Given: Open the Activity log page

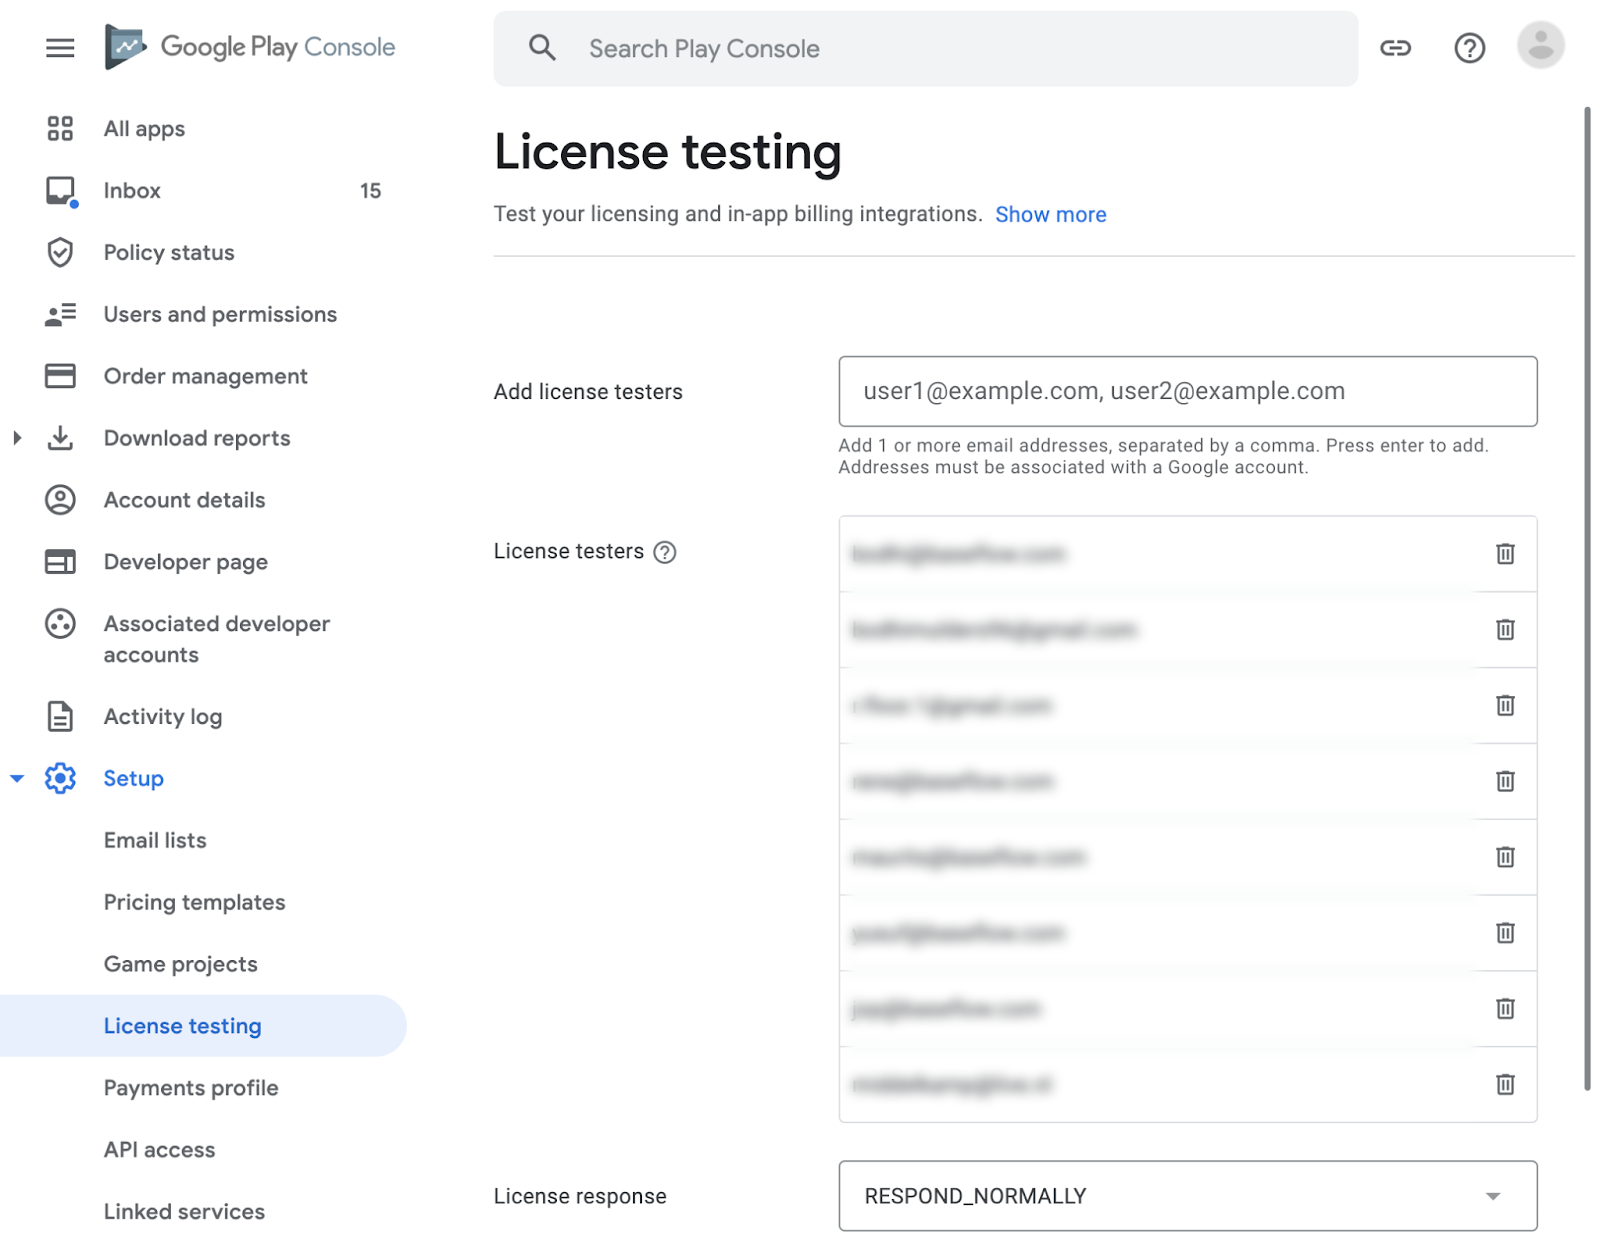Looking at the screenshot, I should pos(163,717).
